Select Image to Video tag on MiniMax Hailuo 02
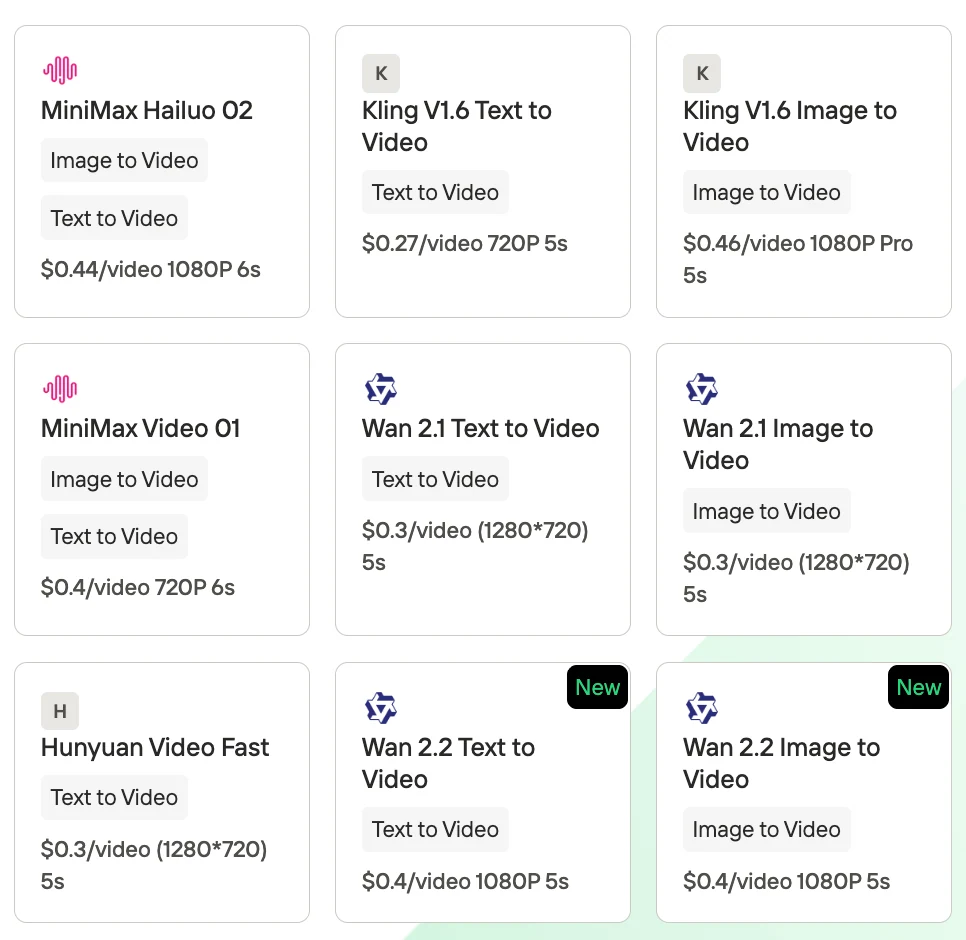 pyautogui.click(x=124, y=161)
